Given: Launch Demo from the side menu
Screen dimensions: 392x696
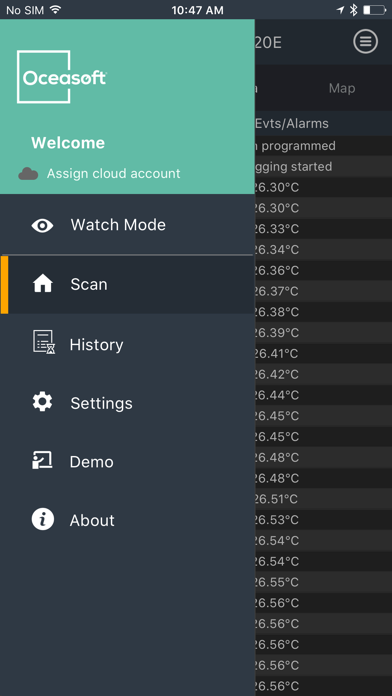Looking at the screenshot, I should pyautogui.click(x=127, y=462).
